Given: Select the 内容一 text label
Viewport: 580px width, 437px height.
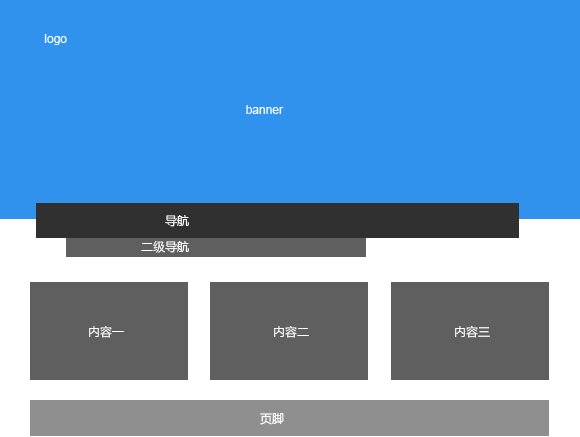Looking at the screenshot, I should click(x=106, y=332).
